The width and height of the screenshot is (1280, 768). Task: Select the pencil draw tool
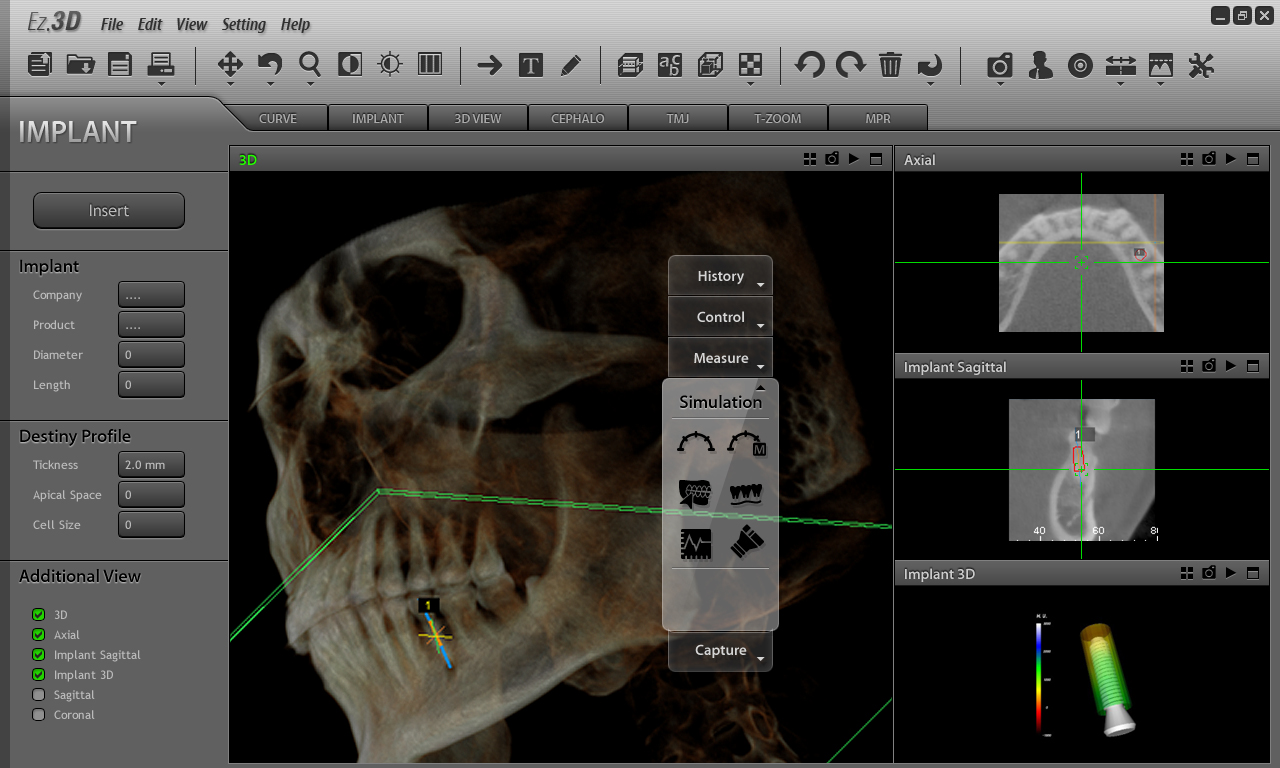tap(570, 66)
